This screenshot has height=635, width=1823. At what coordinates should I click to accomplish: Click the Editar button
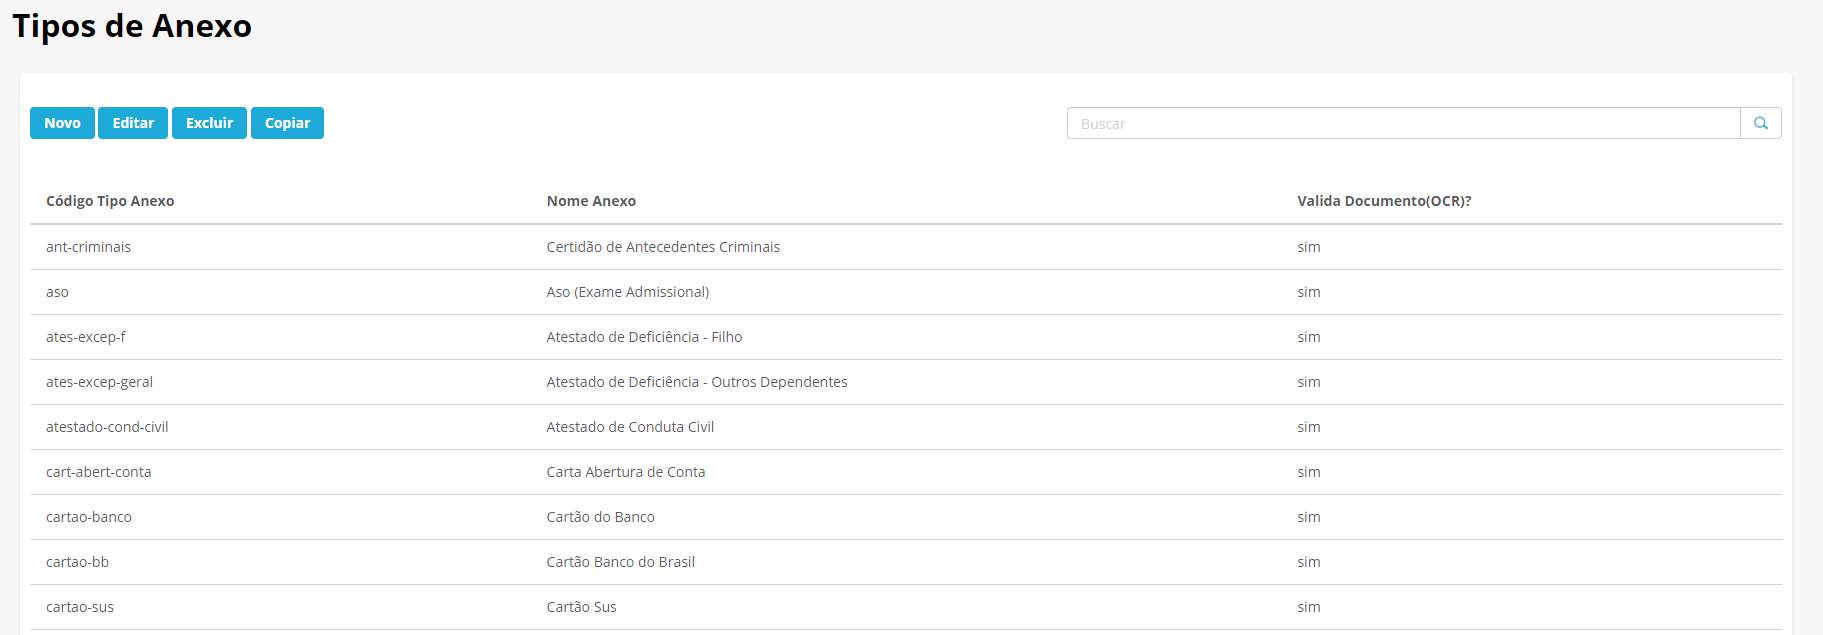coord(133,123)
